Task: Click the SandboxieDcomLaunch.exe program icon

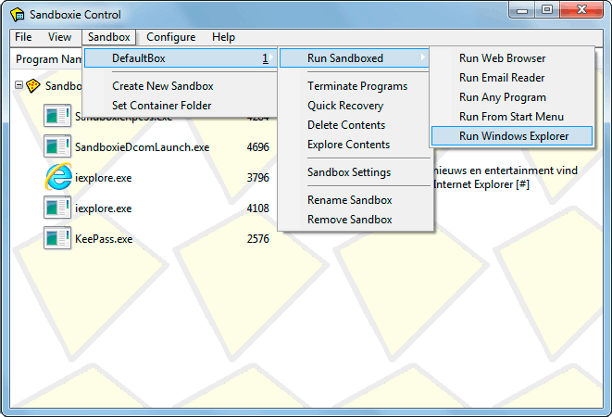Action: [57, 146]
